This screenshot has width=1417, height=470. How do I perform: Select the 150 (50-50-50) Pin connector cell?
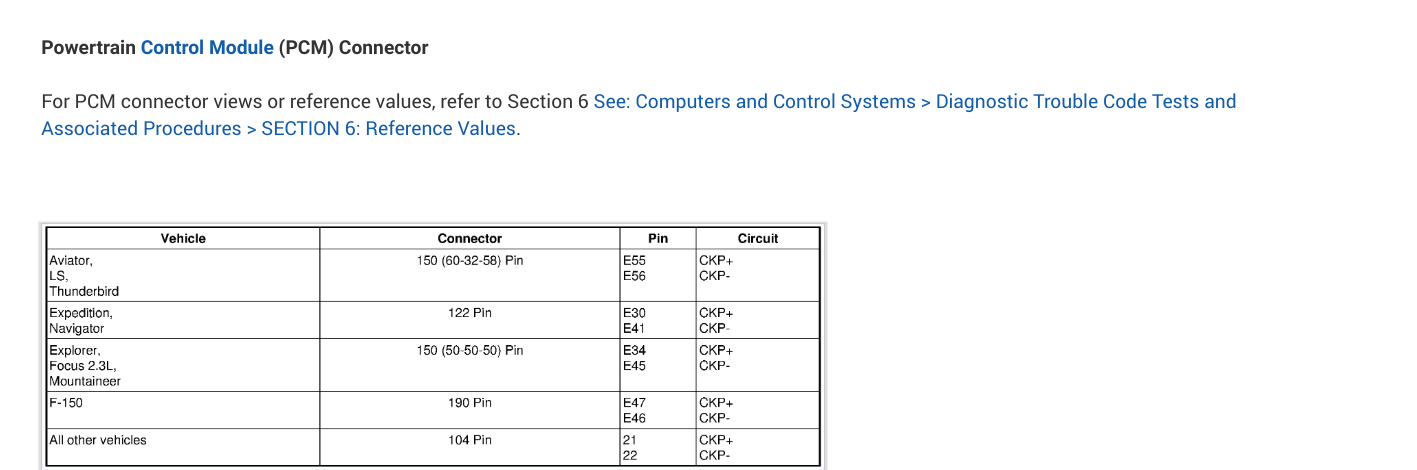point(470,350)
